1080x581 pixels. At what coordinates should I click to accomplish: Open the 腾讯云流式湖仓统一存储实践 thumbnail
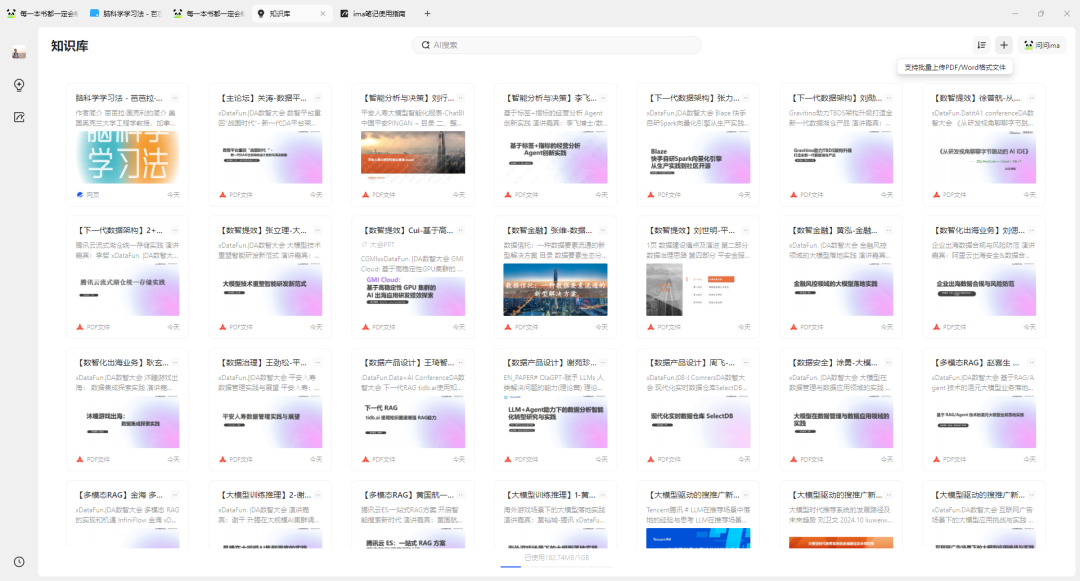click(x=127, y=289)
